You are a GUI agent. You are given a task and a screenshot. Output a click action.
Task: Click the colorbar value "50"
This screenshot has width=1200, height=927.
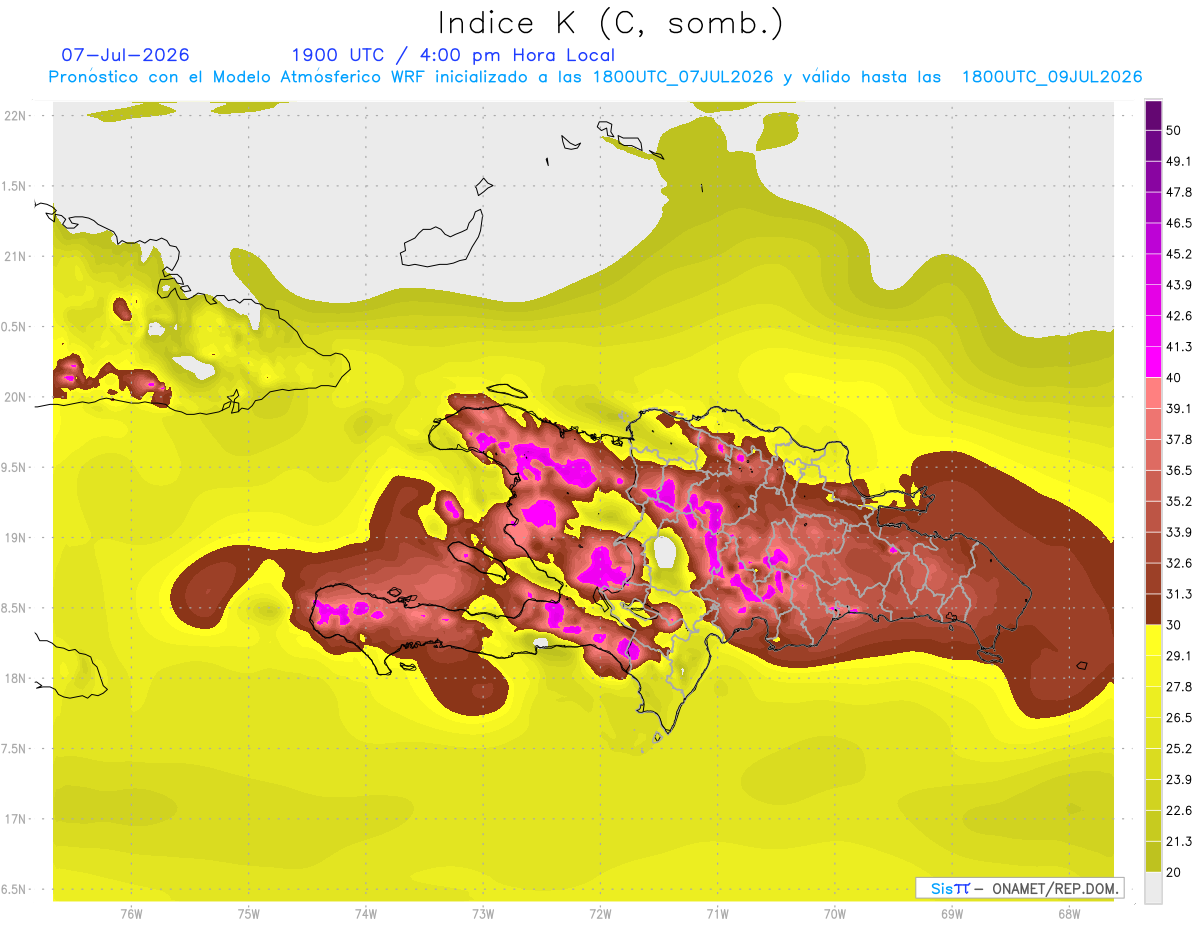click(1173, 130)
